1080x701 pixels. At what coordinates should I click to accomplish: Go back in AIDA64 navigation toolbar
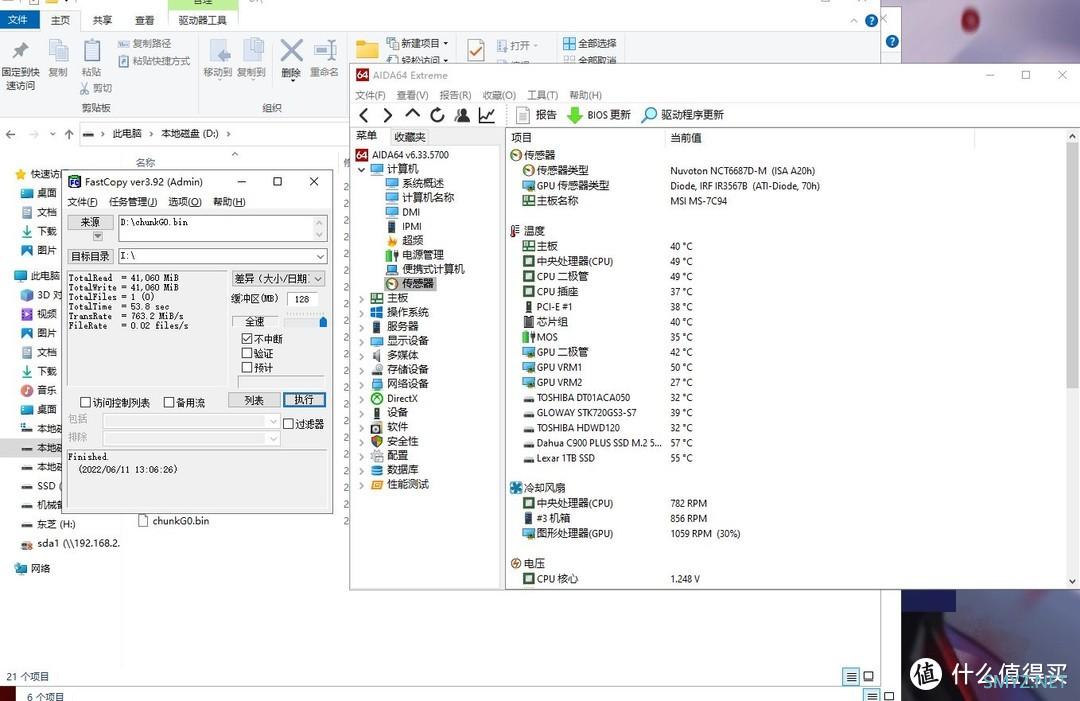click(364, 115)
